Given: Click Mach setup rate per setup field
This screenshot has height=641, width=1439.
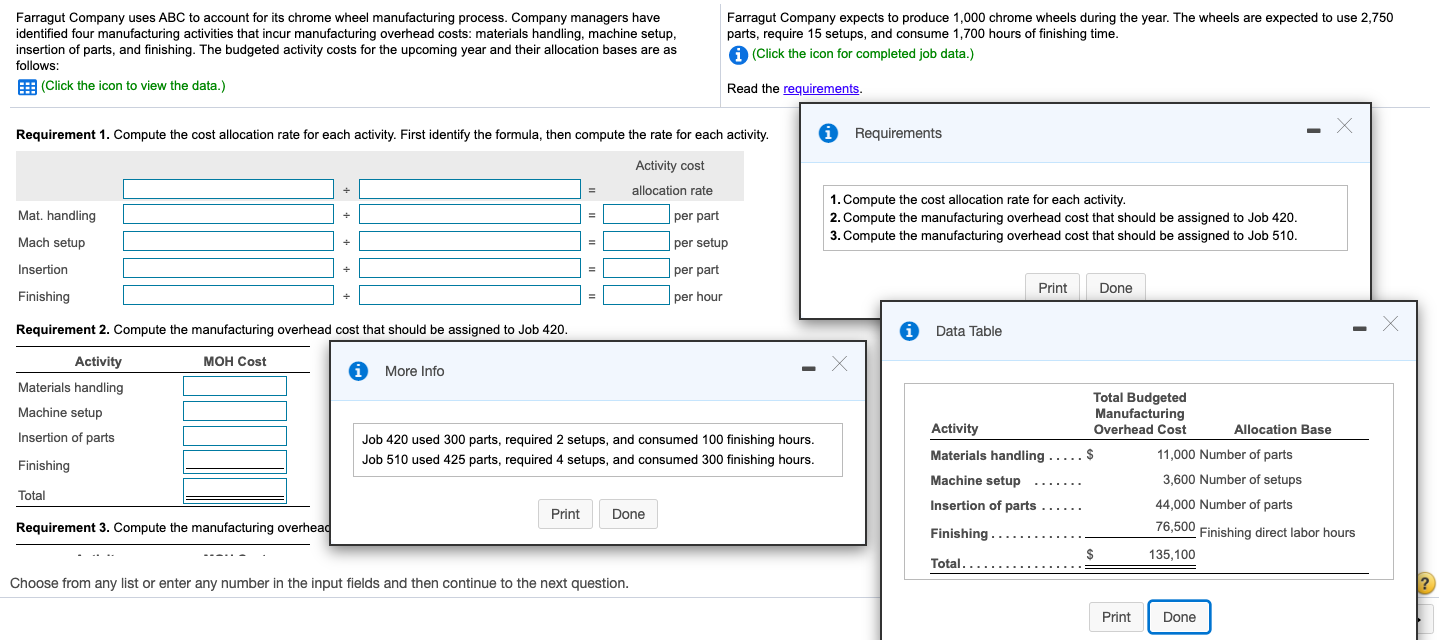Looking at the screenshot, I should 636,241.
